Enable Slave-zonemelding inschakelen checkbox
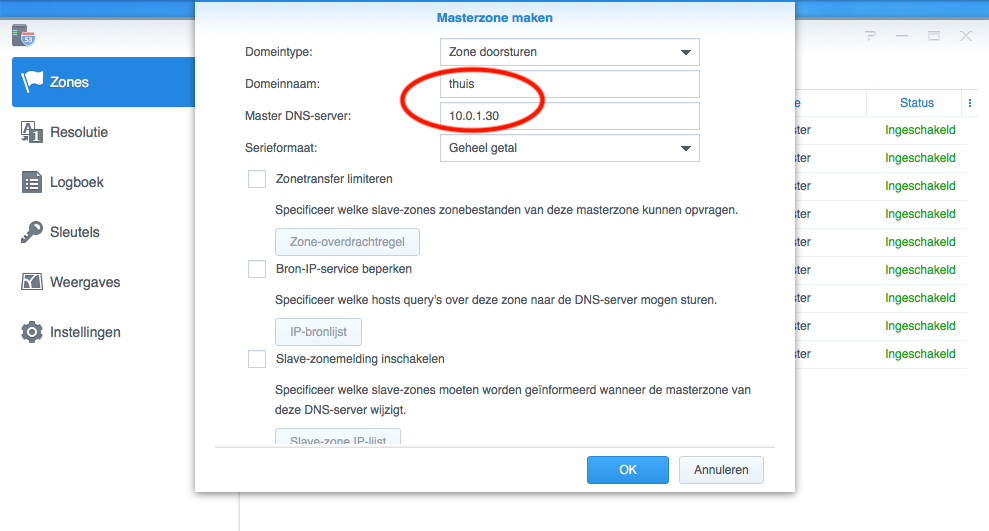The width and height of the screenshot is (989, 531). [x=257, y=359]
